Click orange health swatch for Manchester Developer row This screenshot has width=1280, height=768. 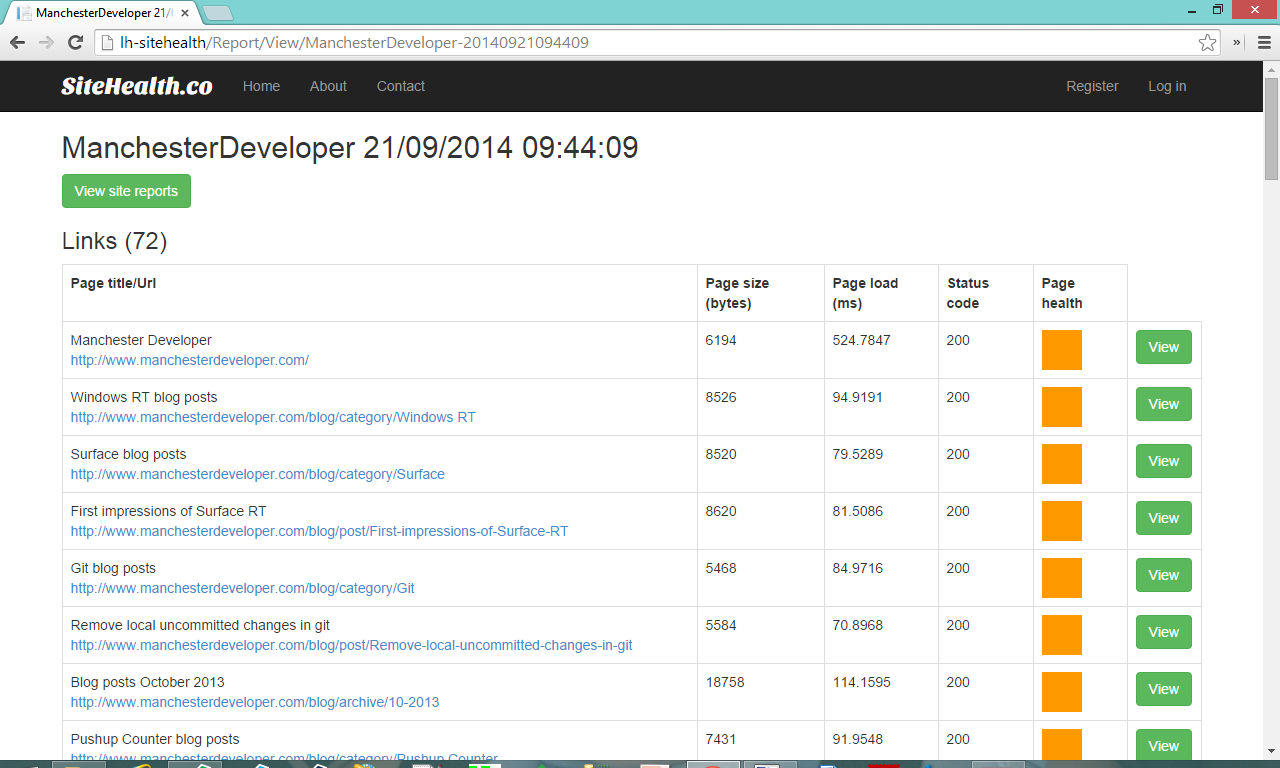tap(1062, 350)
